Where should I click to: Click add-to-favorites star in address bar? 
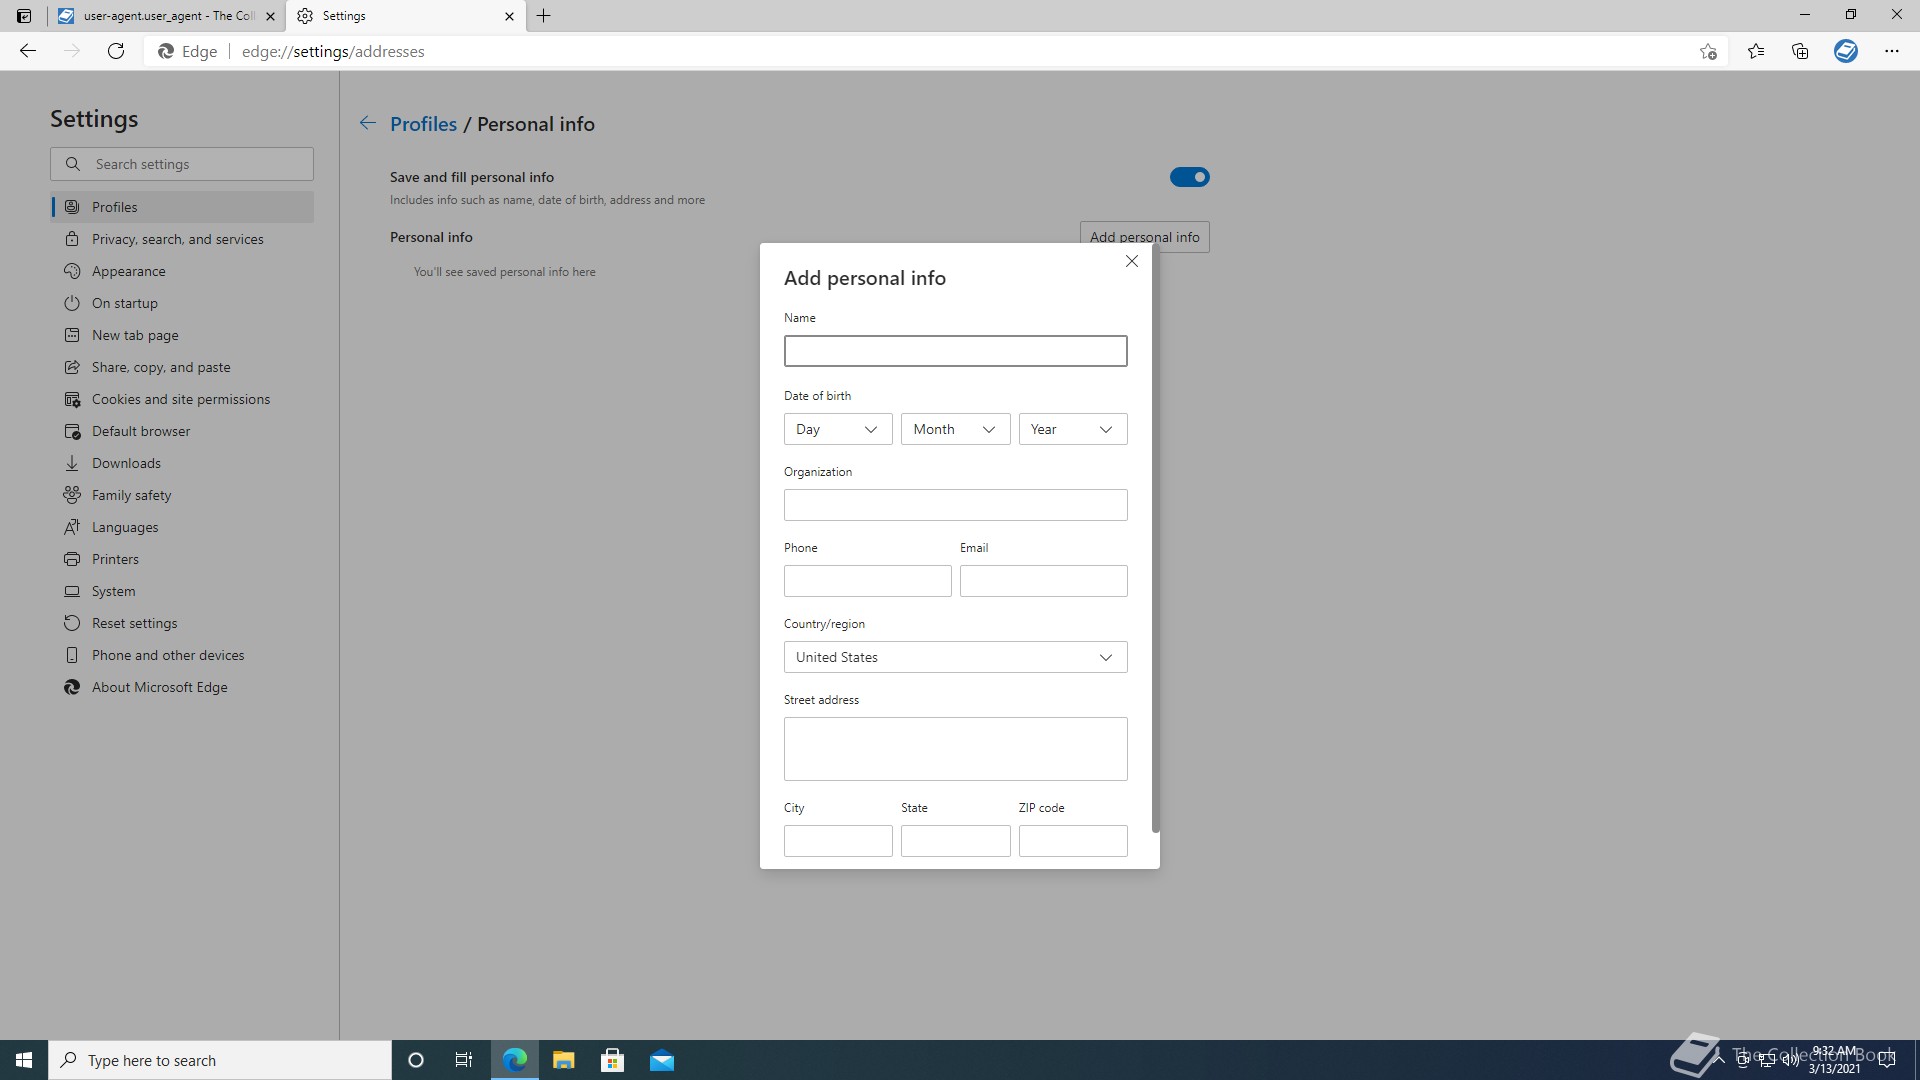(1708, 51)
